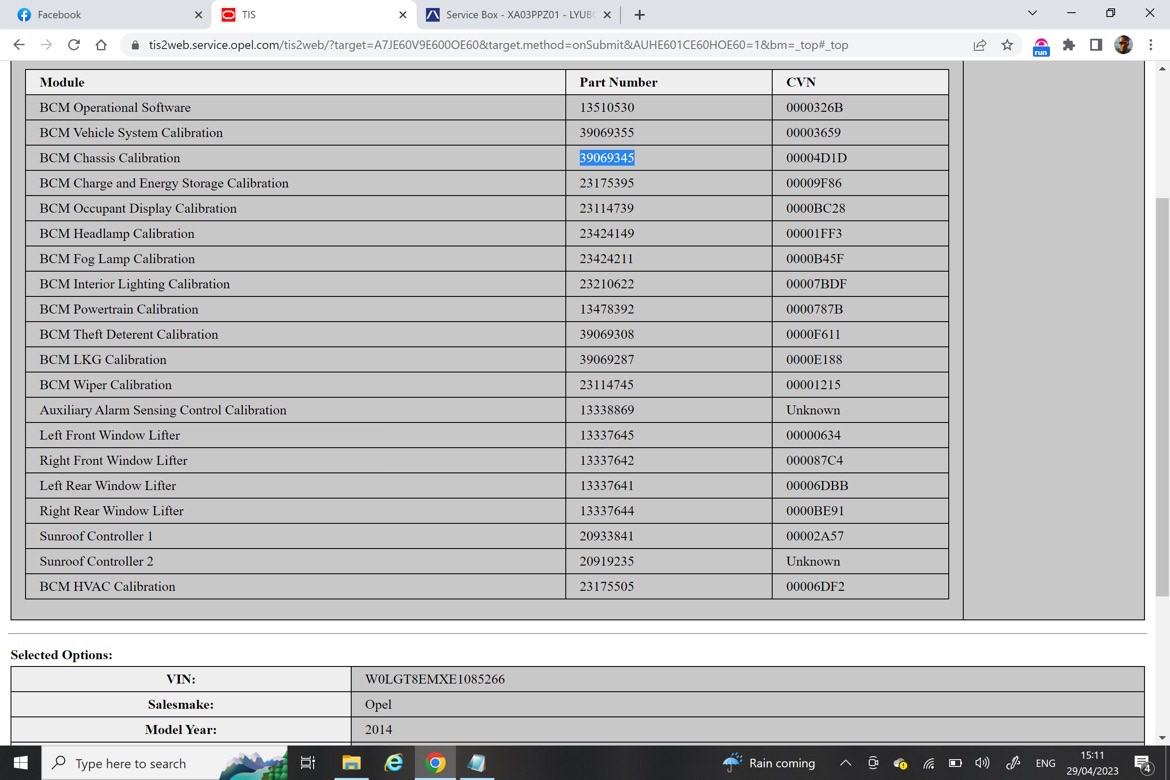Open Task View on taskbar

(307, 763)
